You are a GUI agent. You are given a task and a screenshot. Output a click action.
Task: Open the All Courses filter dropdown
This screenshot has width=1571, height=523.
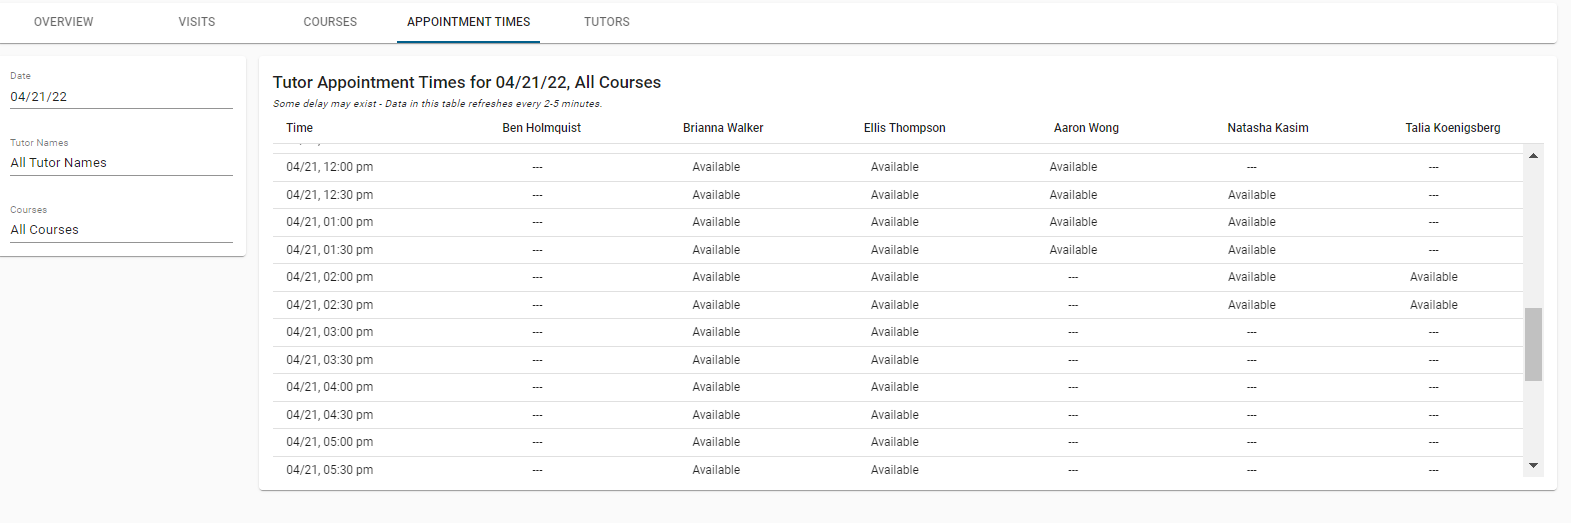coord(121,230)
